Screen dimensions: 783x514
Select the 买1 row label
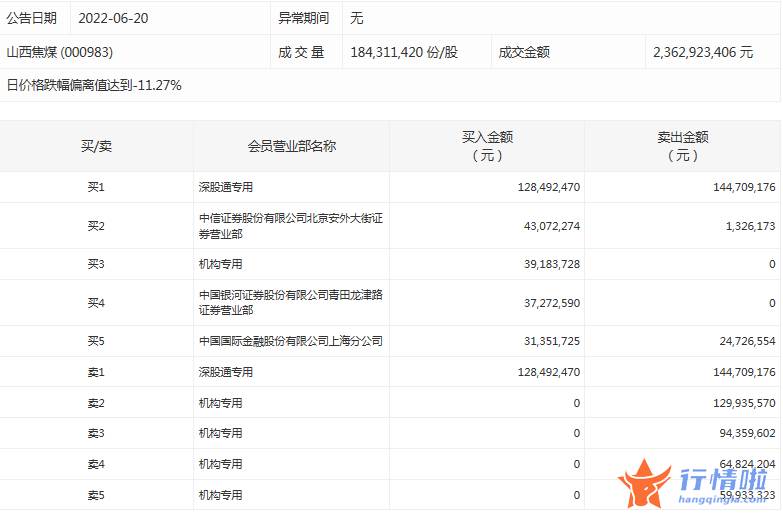96,187
